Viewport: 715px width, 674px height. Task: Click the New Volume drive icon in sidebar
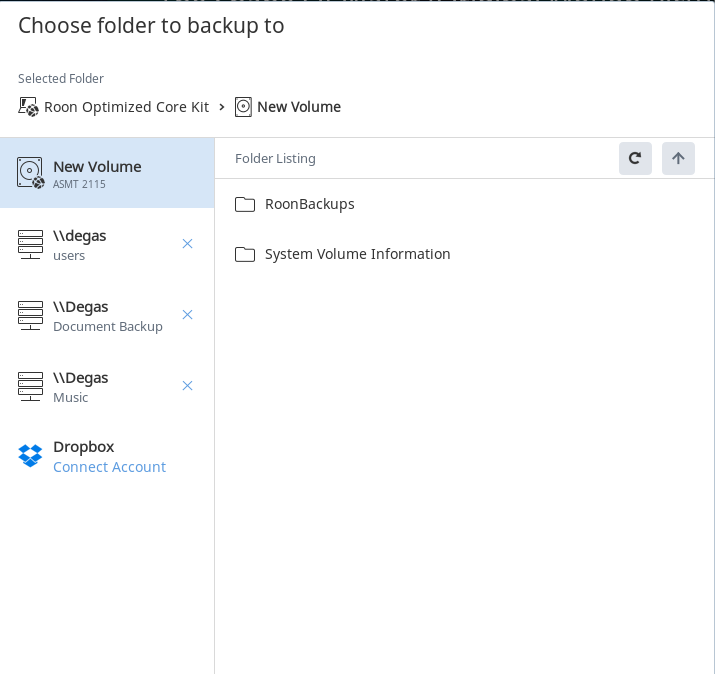[x=31, y=173]
